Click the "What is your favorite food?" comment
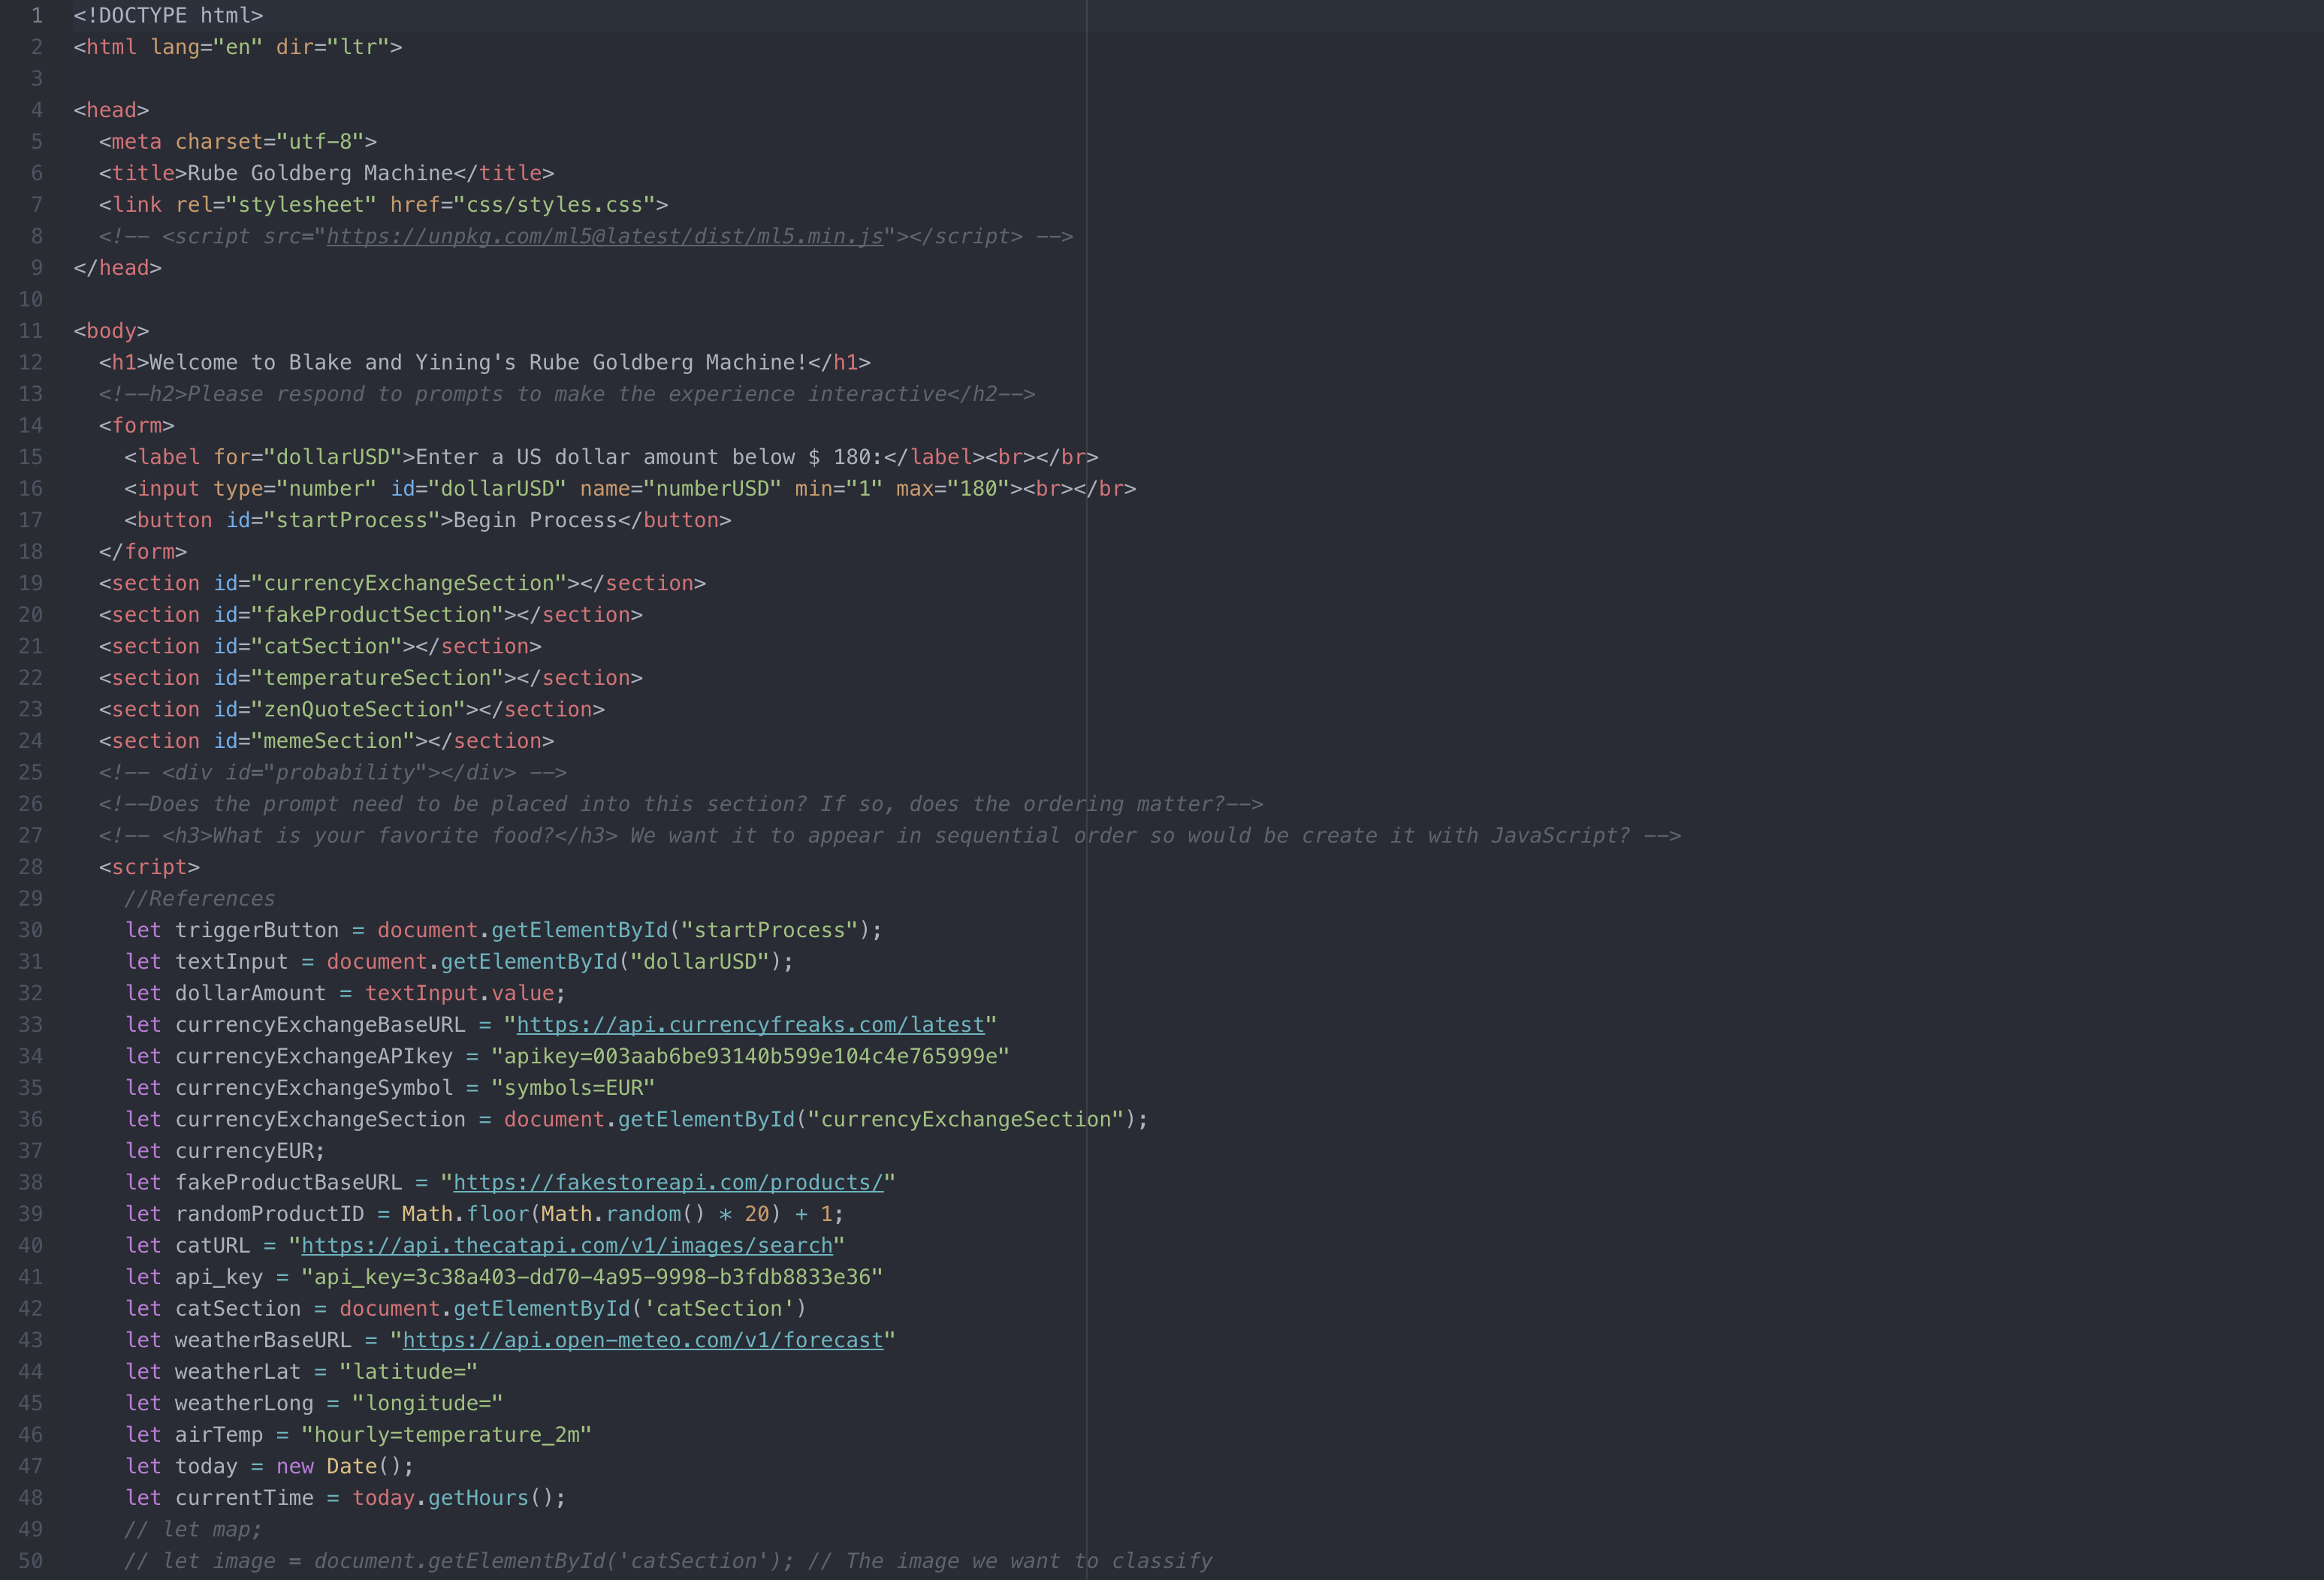The width and height of the screenshot is (2324, 1580). pyautogui.click(x=383, y=835)
